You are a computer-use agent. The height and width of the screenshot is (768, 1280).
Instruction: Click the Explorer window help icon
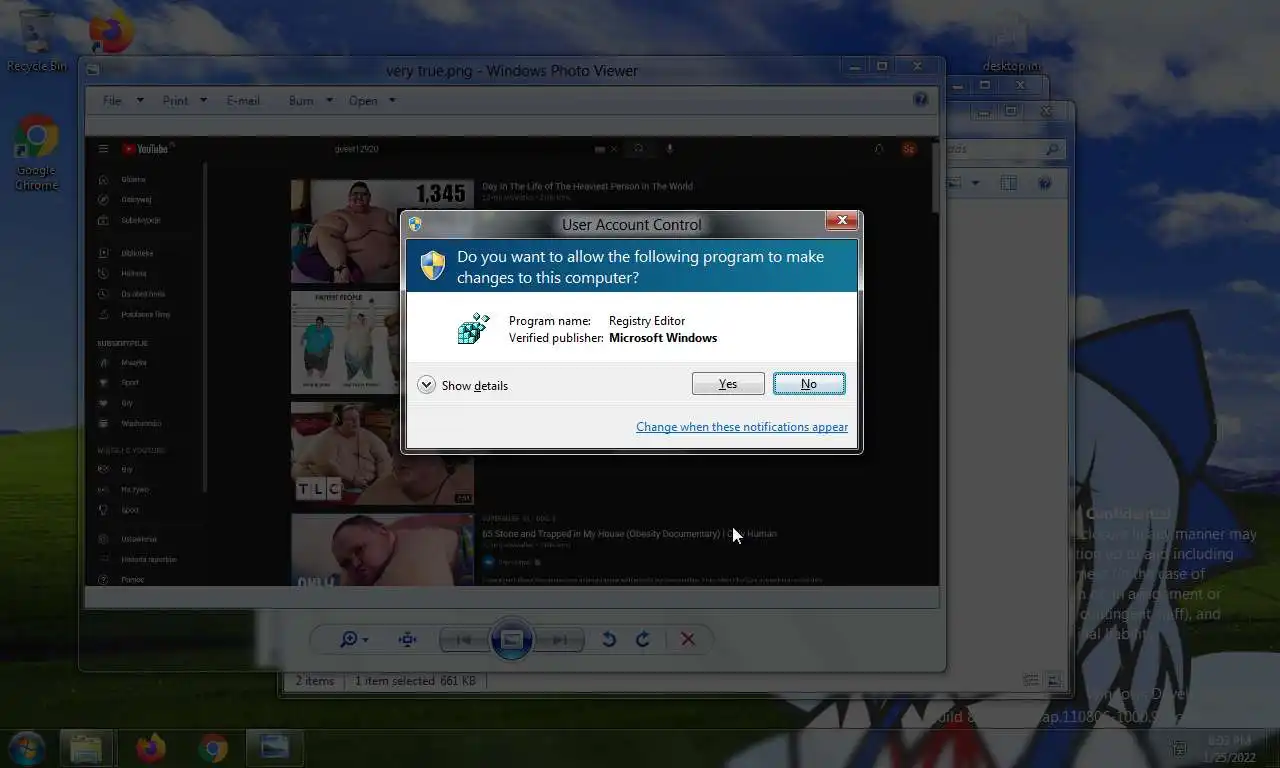1045,183
